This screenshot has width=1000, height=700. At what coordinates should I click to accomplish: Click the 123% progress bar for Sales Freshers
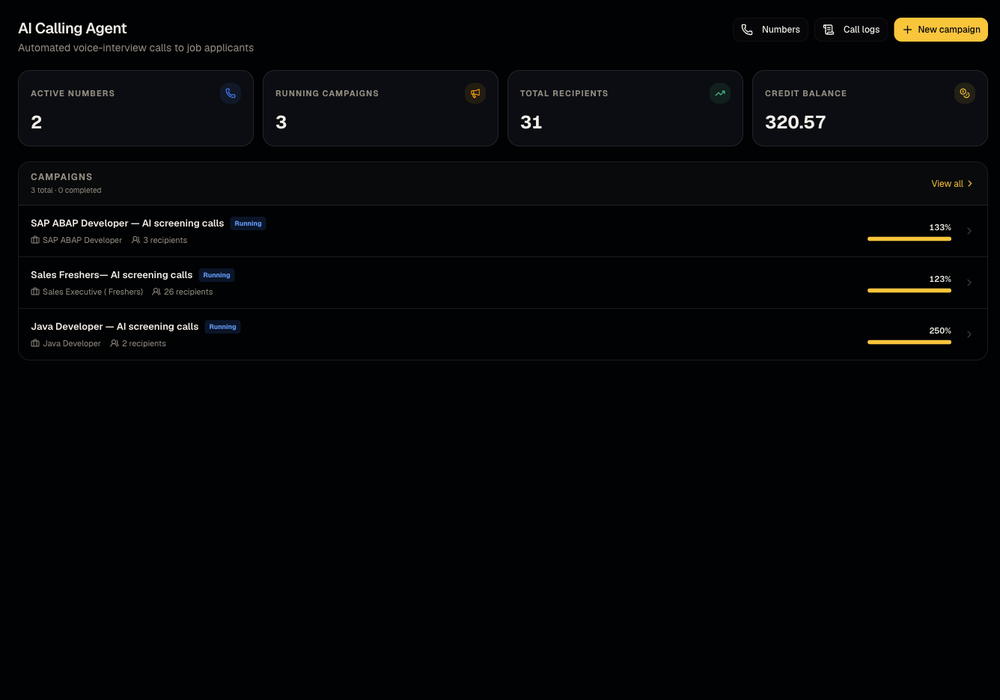click(x=909, y=291)
